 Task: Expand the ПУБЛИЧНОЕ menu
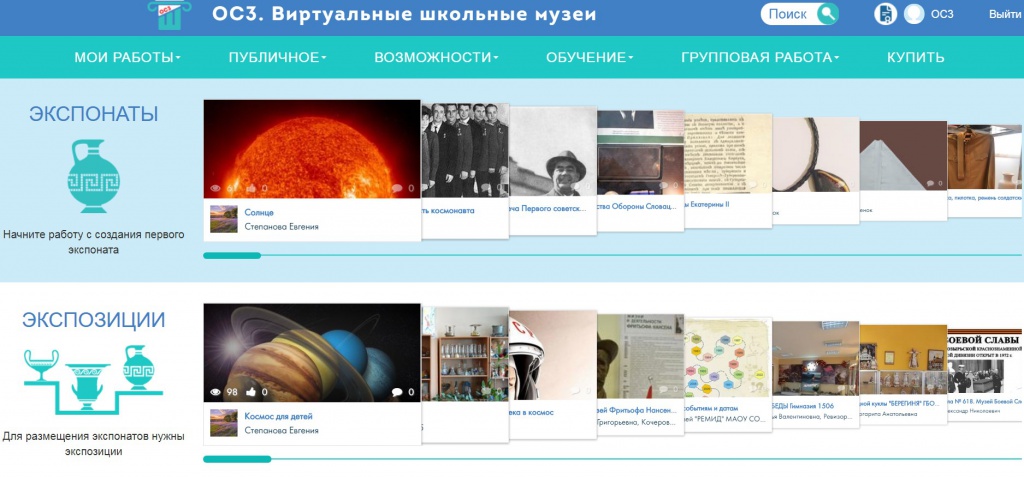click(278, 57)
